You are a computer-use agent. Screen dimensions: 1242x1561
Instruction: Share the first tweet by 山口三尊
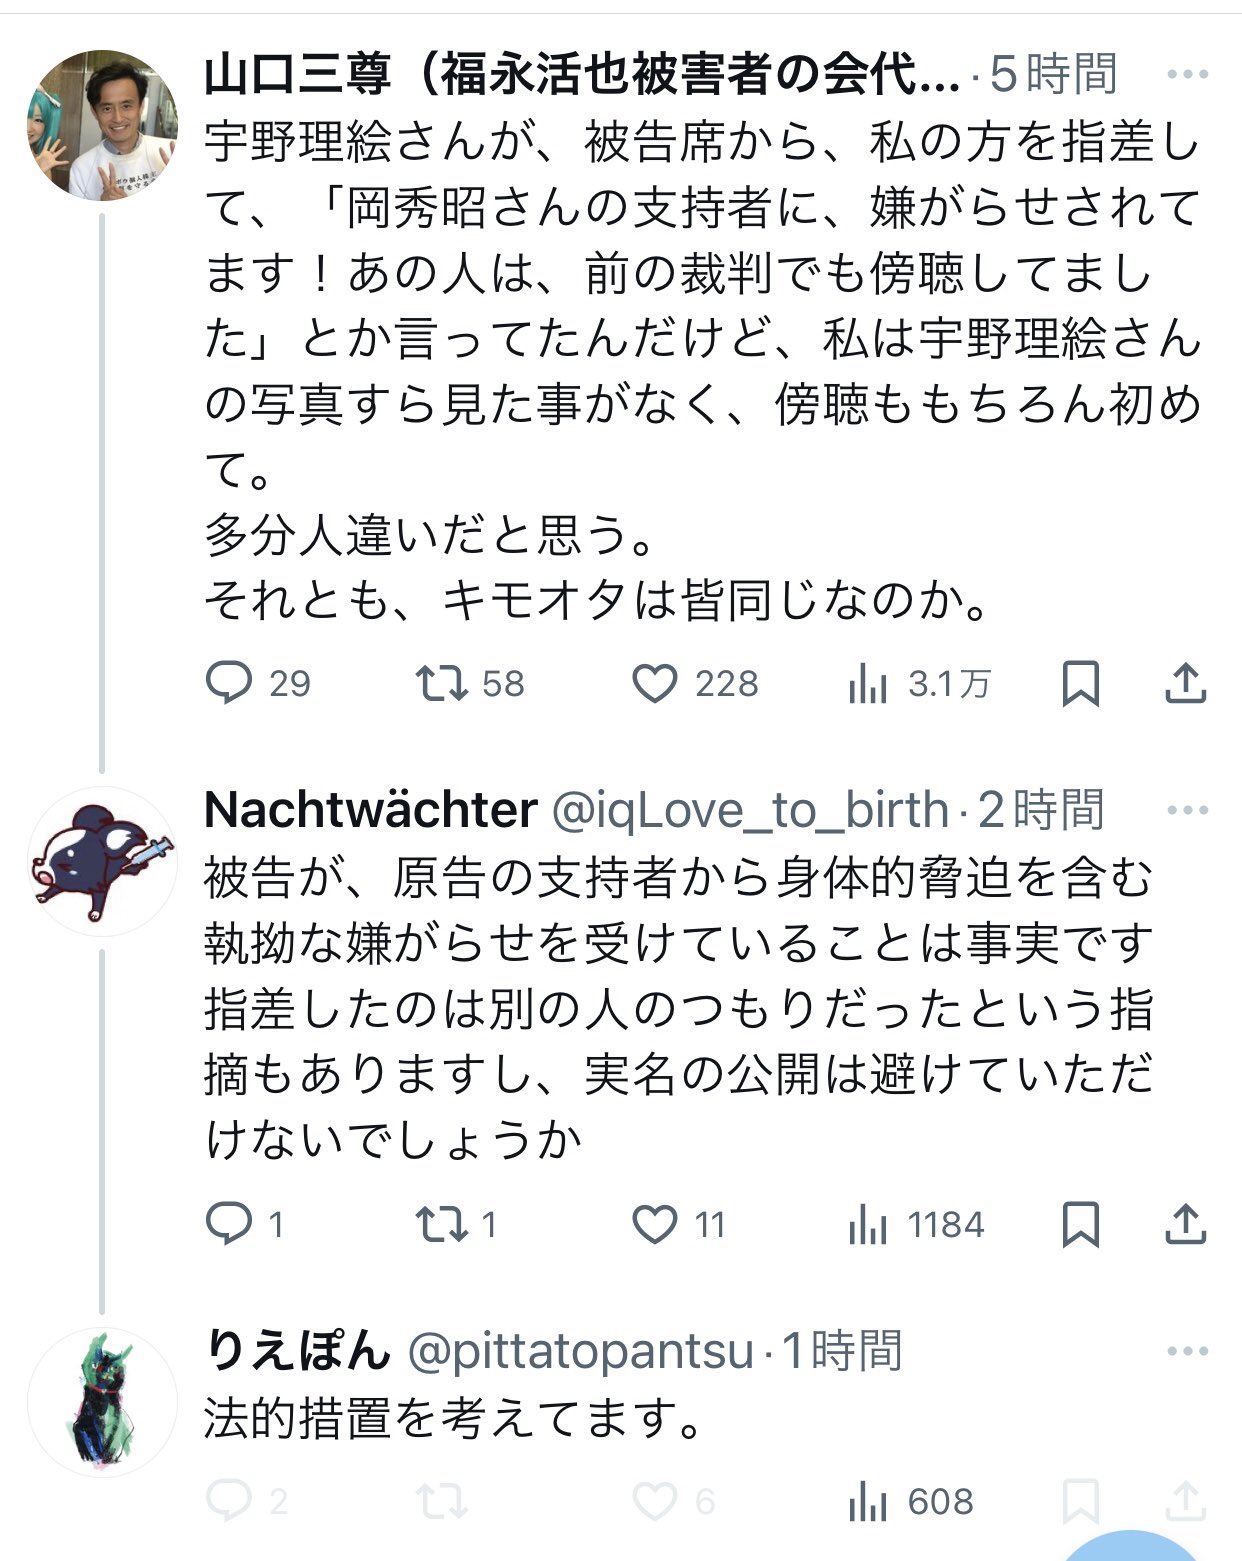click(x=1186, y=684)
